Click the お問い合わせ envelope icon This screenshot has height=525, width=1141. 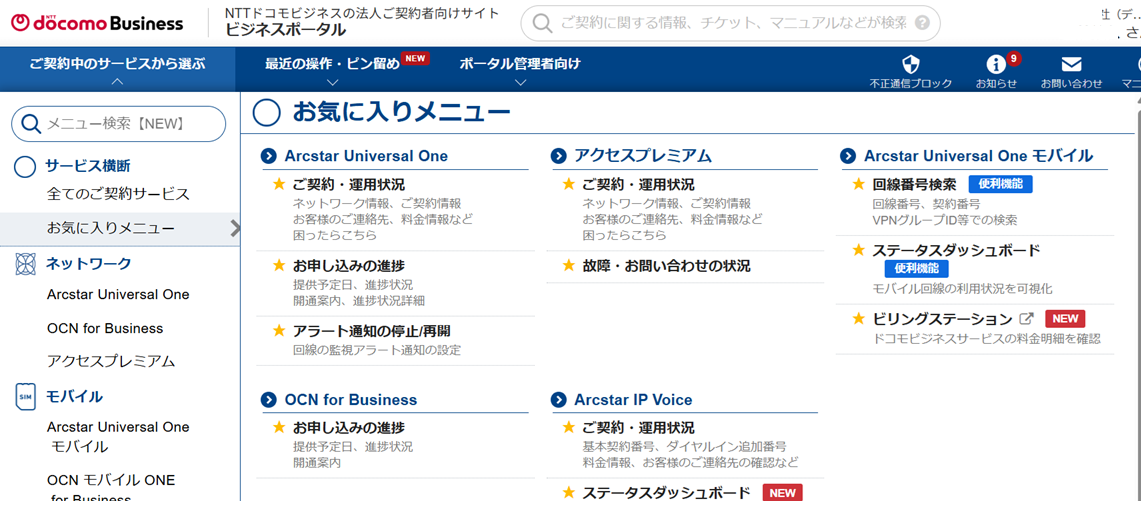pos(1071,65)
